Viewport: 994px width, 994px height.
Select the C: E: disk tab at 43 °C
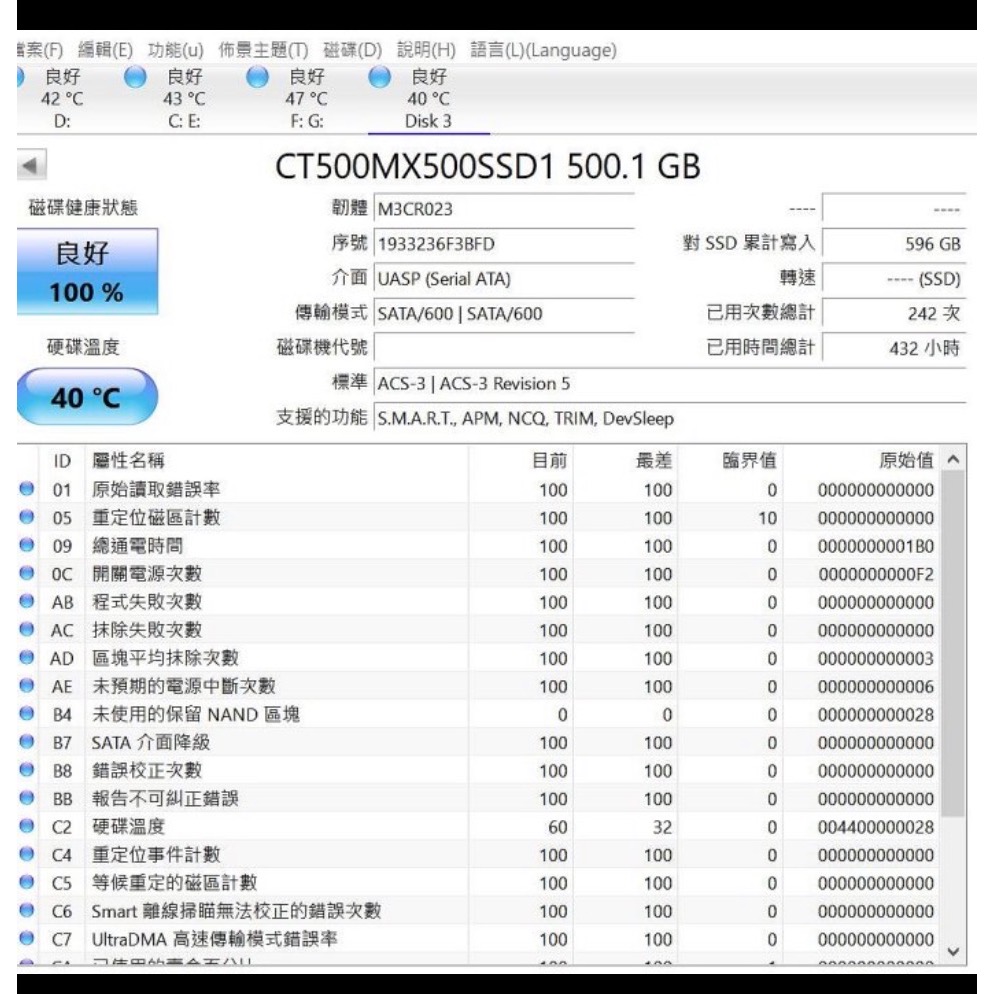(184, 99)
